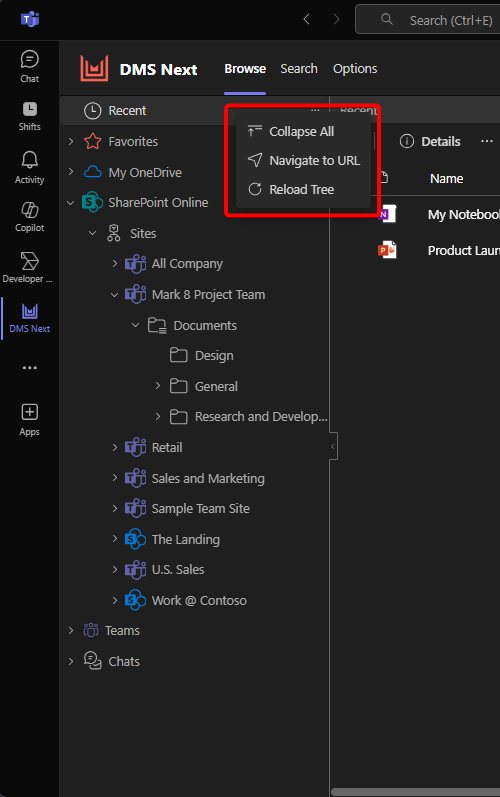Expand the Chats node
The image size is (500, 797).
(x=71, y=661)
